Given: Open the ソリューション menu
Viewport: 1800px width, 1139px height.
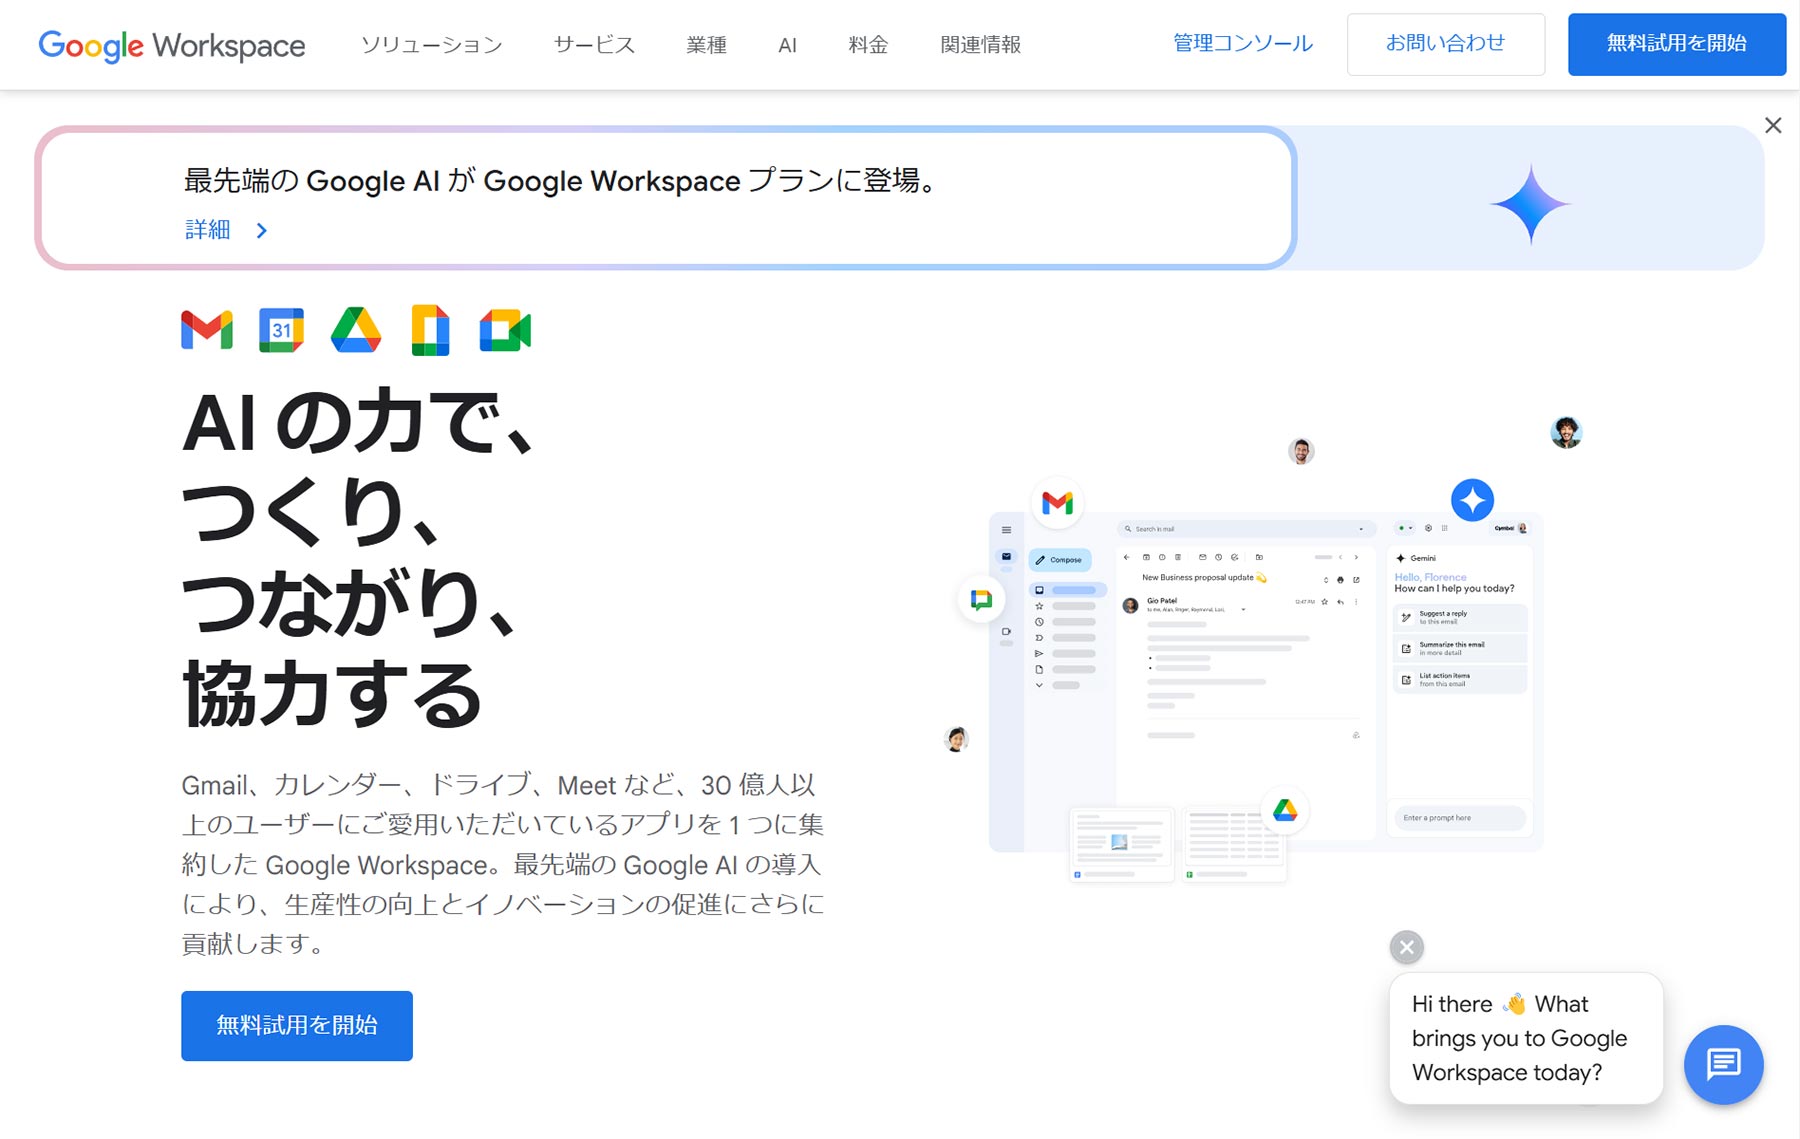Looking at the screenshot, I should (x=431, y=45).
